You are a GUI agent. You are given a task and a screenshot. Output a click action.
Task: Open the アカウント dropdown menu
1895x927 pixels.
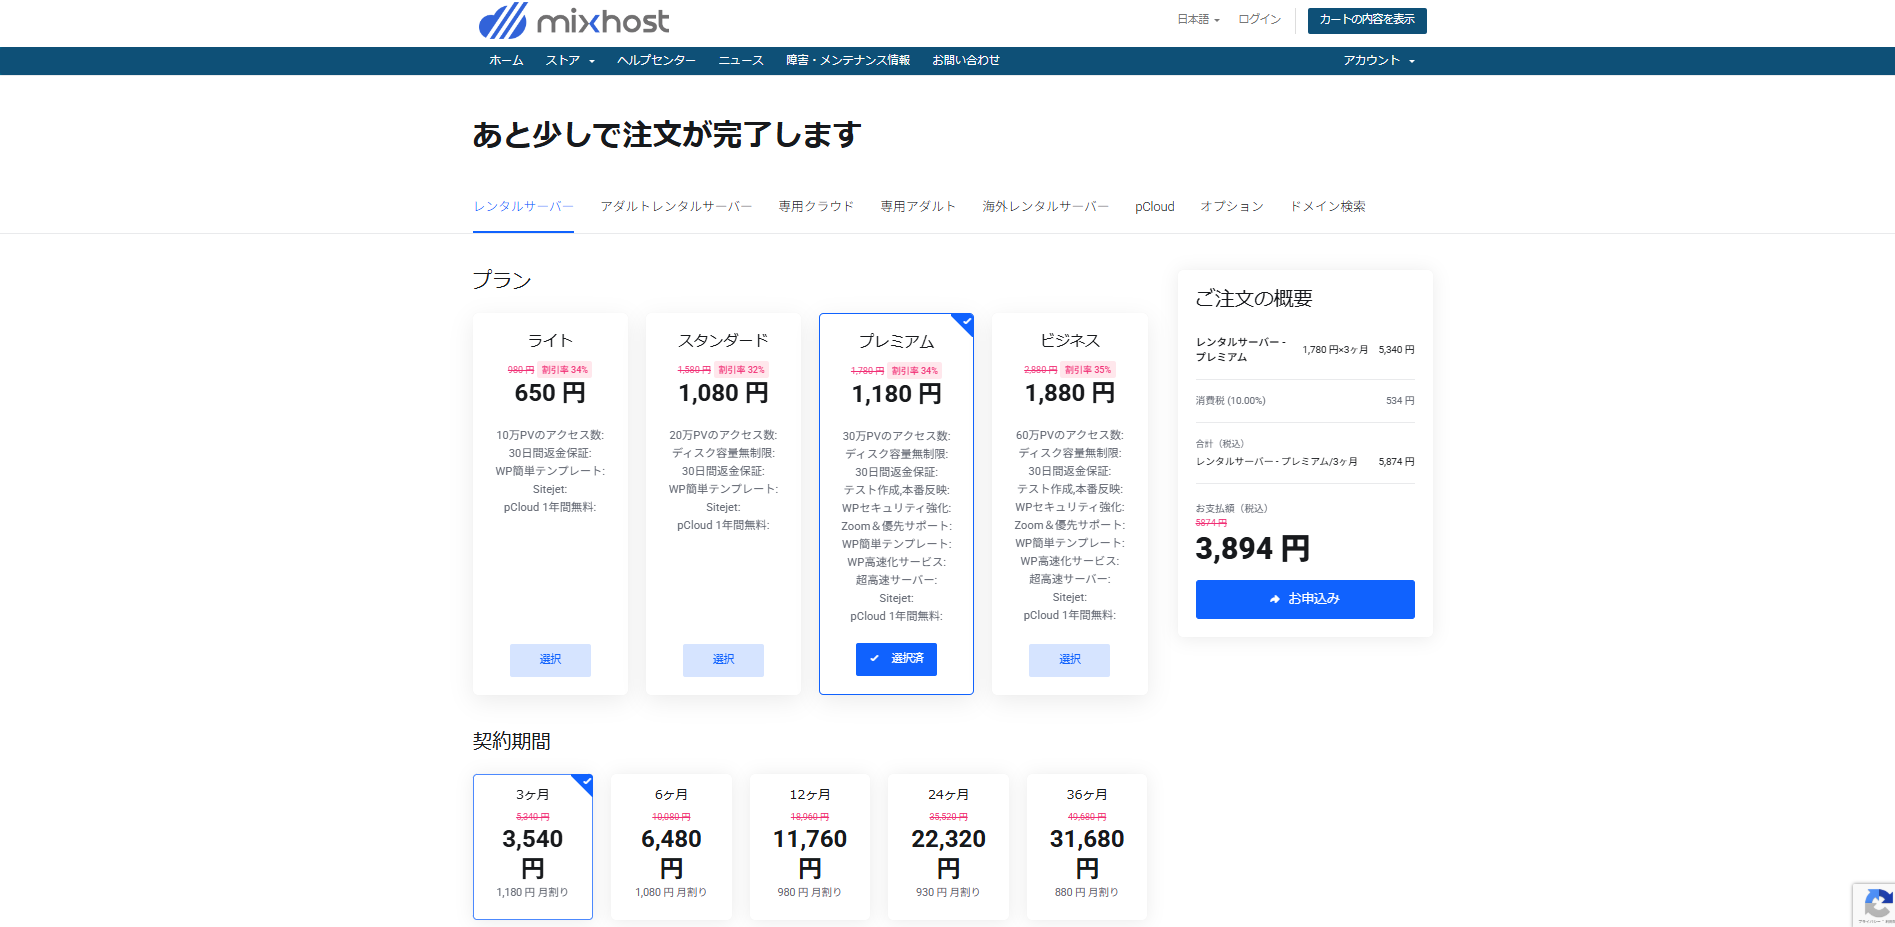[1378, 61]
